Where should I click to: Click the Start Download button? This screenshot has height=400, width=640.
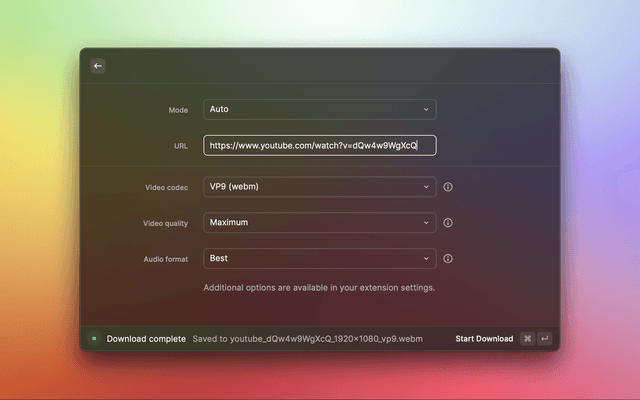(484, 339)
